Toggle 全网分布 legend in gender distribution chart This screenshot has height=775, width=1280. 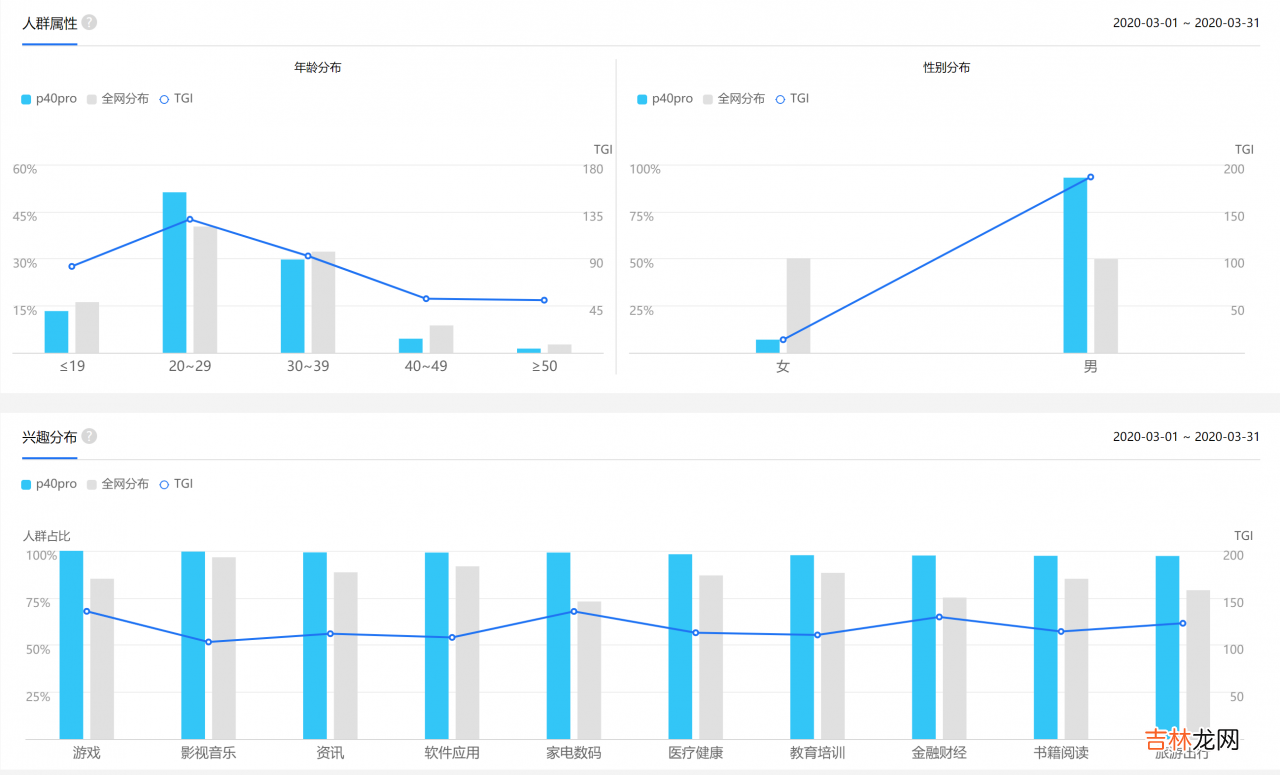click(x=734, y=99)
